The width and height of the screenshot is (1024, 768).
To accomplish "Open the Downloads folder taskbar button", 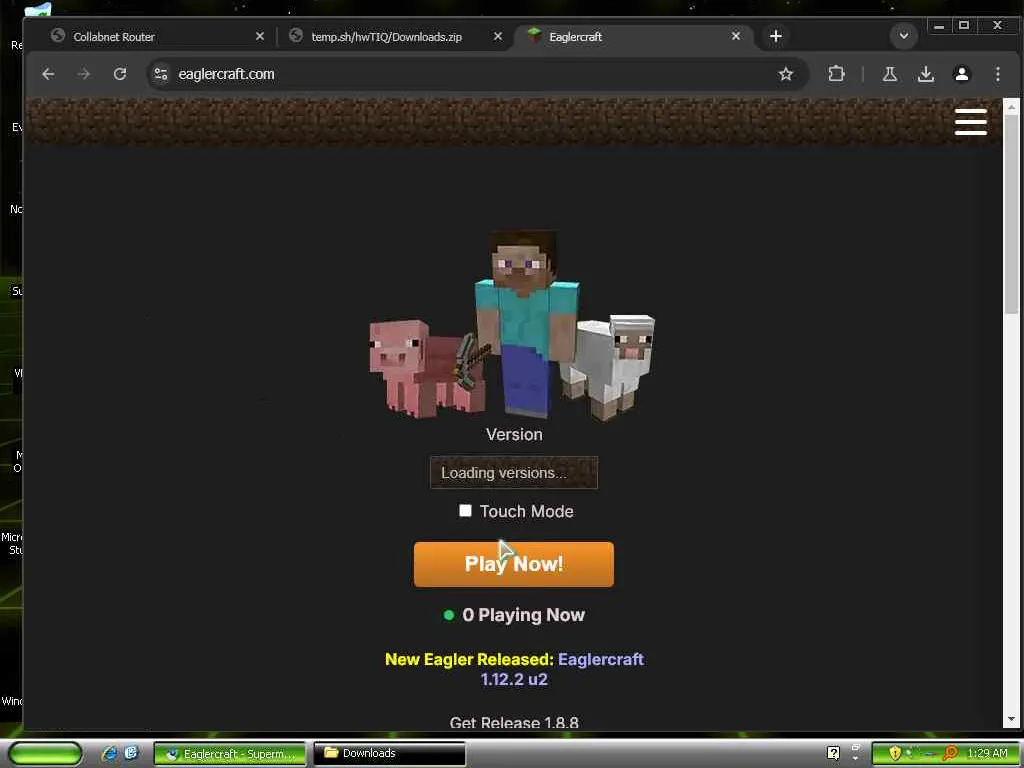I will point(389,754).
